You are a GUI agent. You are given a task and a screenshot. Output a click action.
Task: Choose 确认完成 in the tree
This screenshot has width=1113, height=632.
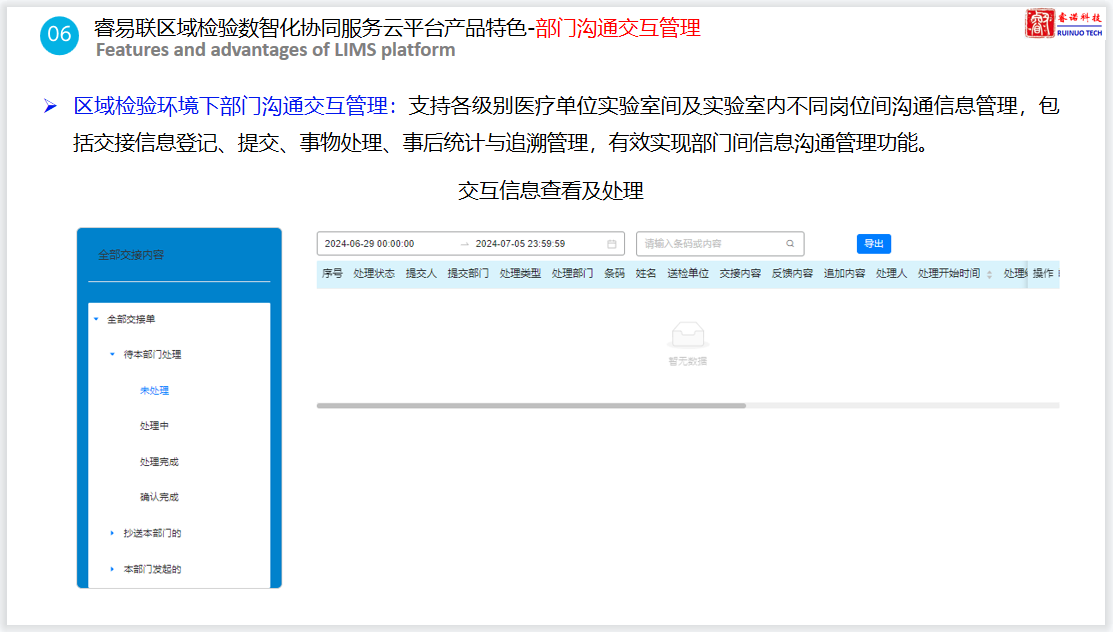click(159, 497)
